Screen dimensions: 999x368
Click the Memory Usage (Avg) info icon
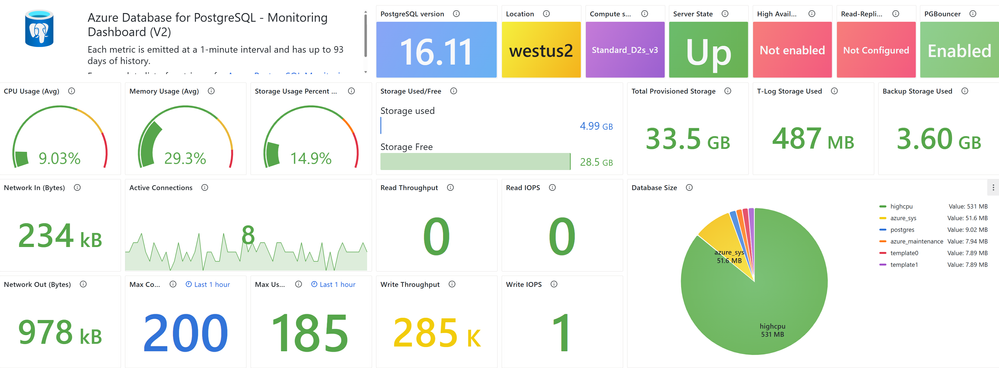point(212,91)
